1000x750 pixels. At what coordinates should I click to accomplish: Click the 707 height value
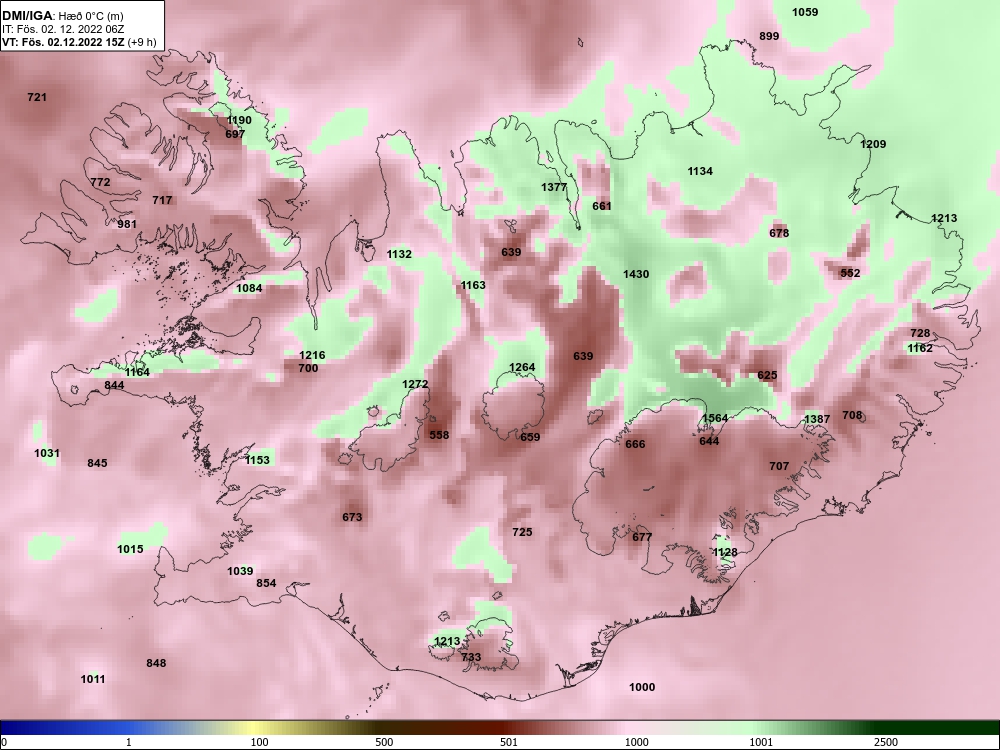point(779,467)
